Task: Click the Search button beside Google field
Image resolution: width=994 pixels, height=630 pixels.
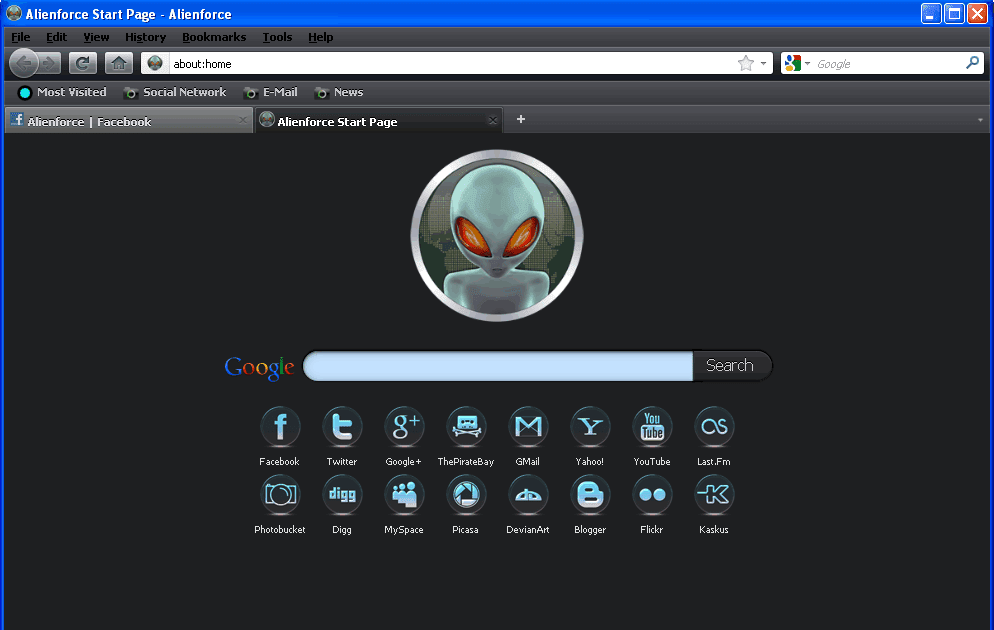Action: [731, 366]
